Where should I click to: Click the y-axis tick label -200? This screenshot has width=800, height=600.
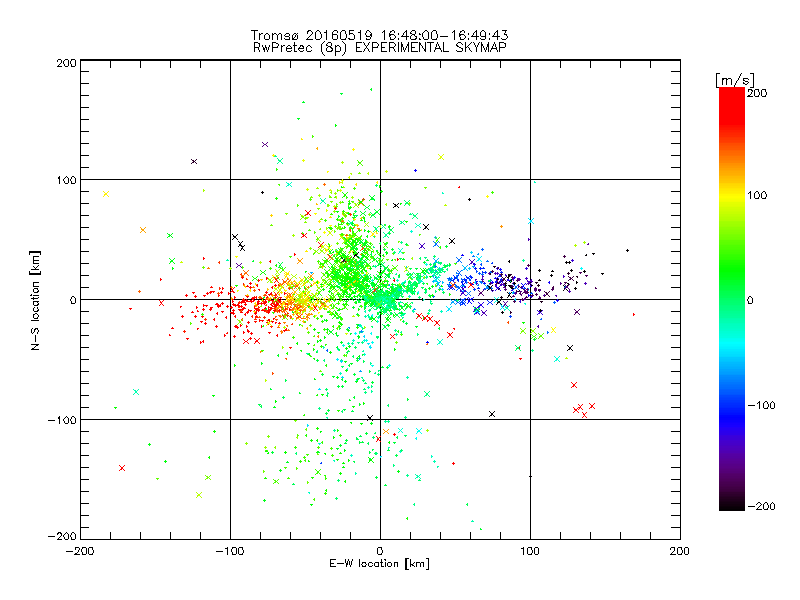pyautogui.click(x=62, y=536)
